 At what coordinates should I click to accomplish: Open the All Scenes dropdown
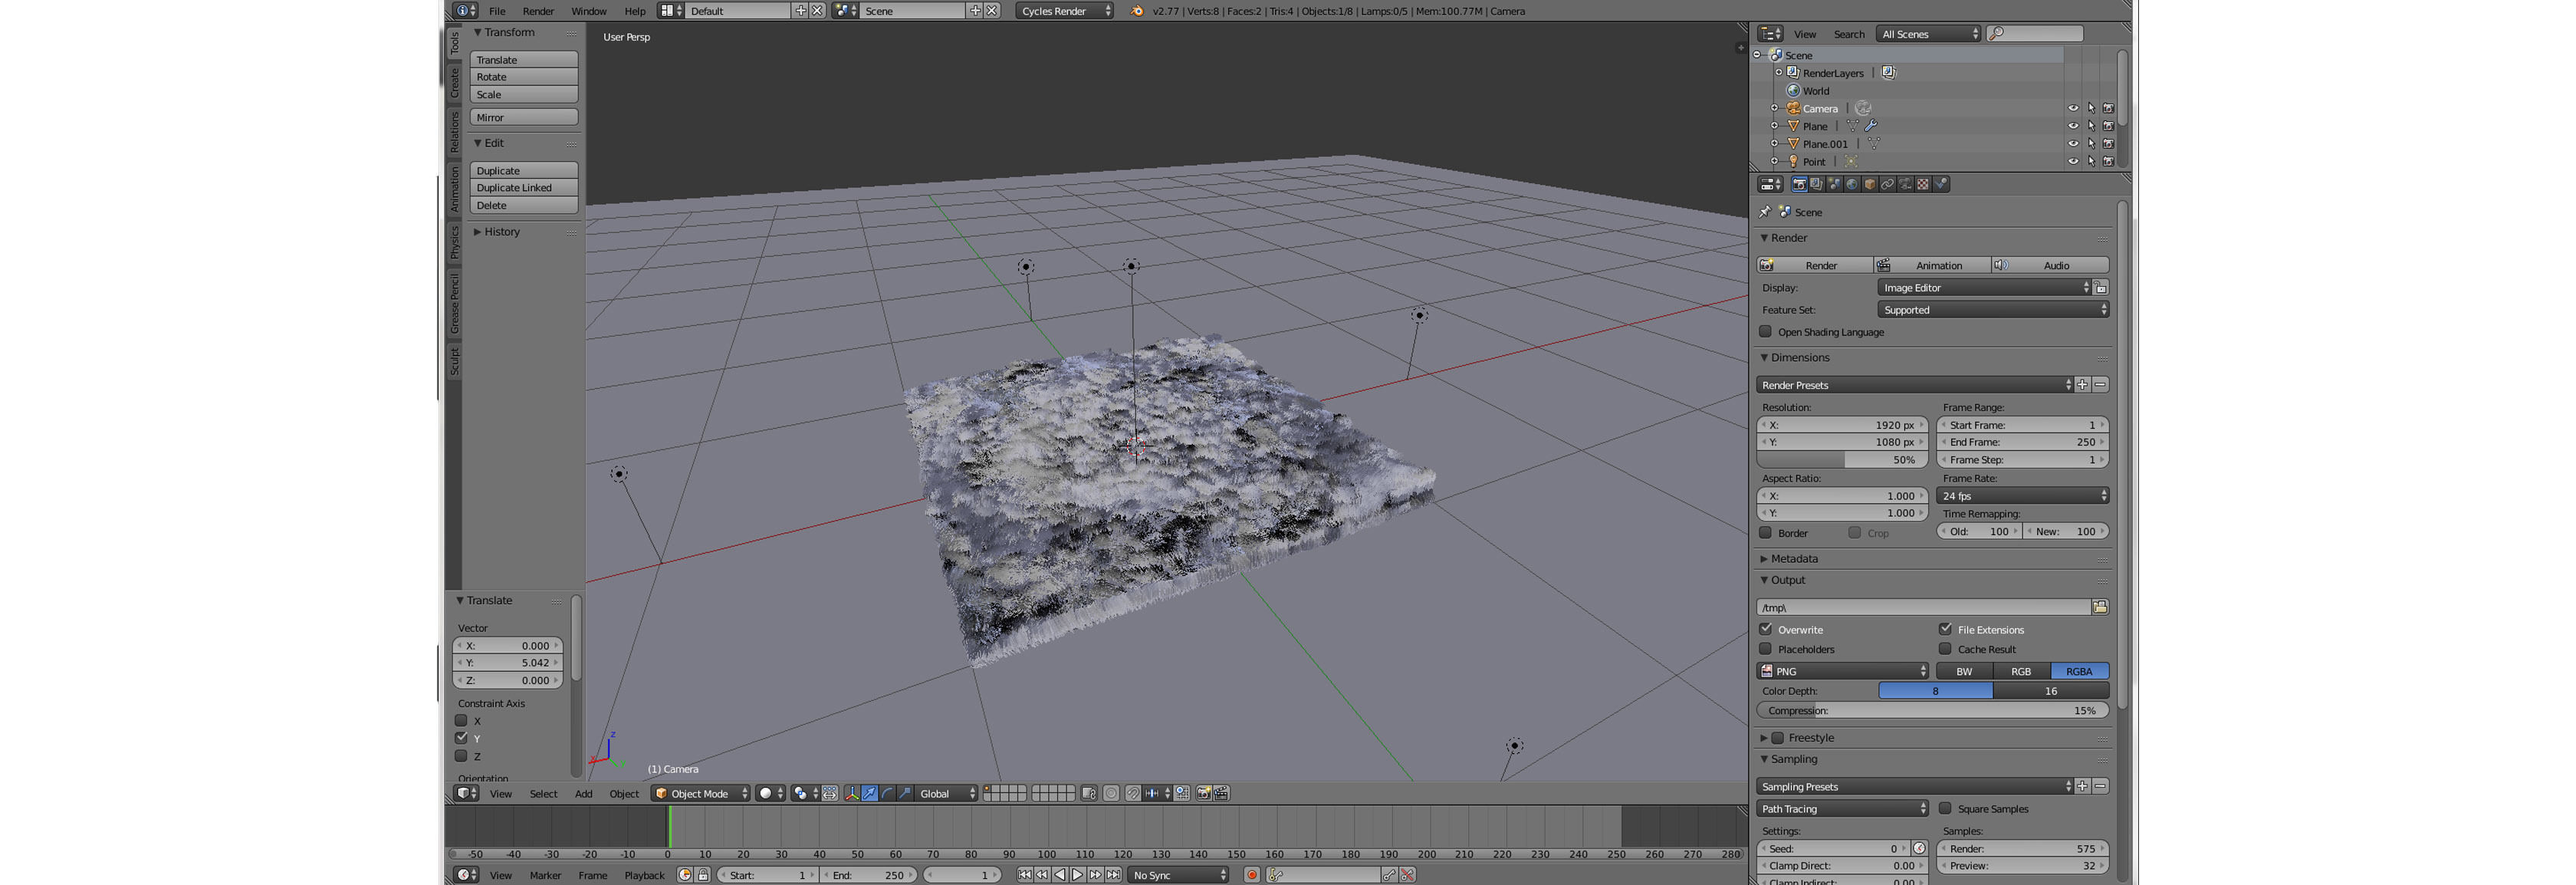click(1928, 34)
